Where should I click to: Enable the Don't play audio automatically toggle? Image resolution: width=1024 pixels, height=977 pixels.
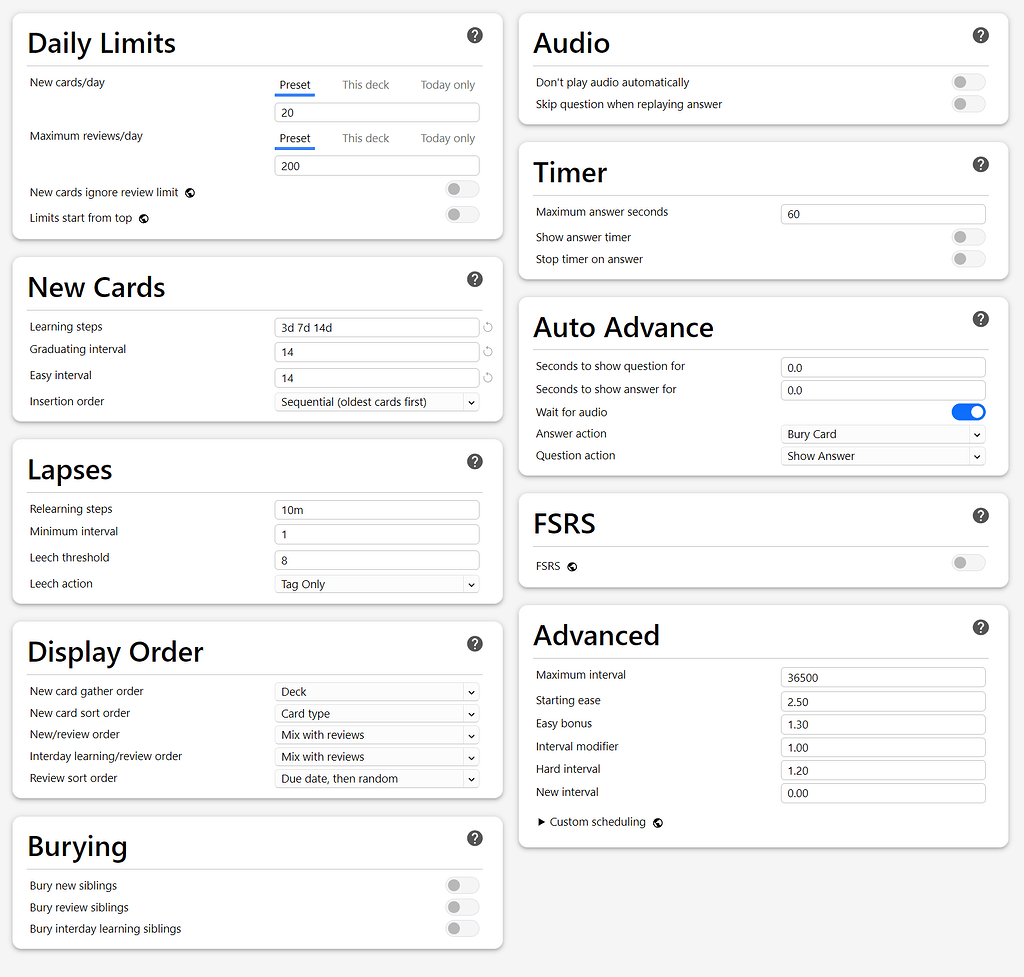coord(968,83)
